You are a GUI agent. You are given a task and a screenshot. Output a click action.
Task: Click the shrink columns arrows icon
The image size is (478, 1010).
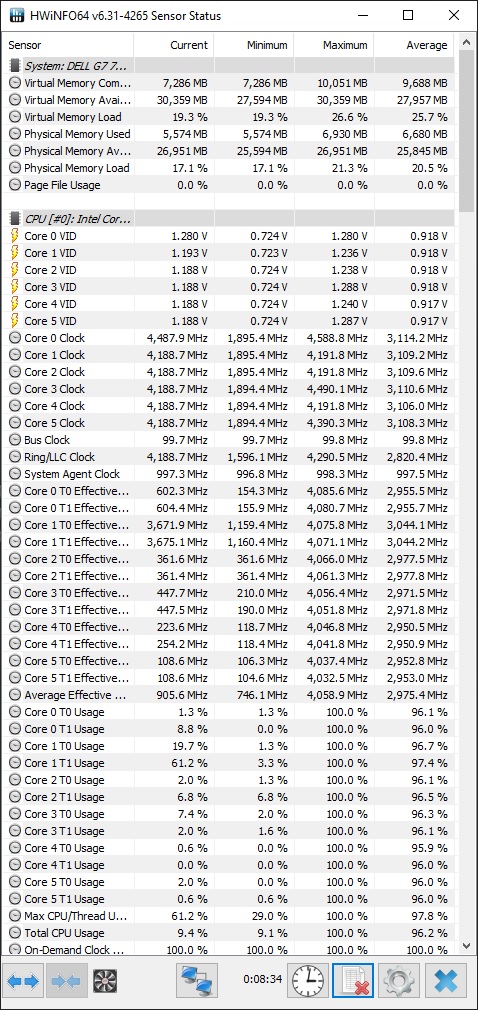[66, 981]
